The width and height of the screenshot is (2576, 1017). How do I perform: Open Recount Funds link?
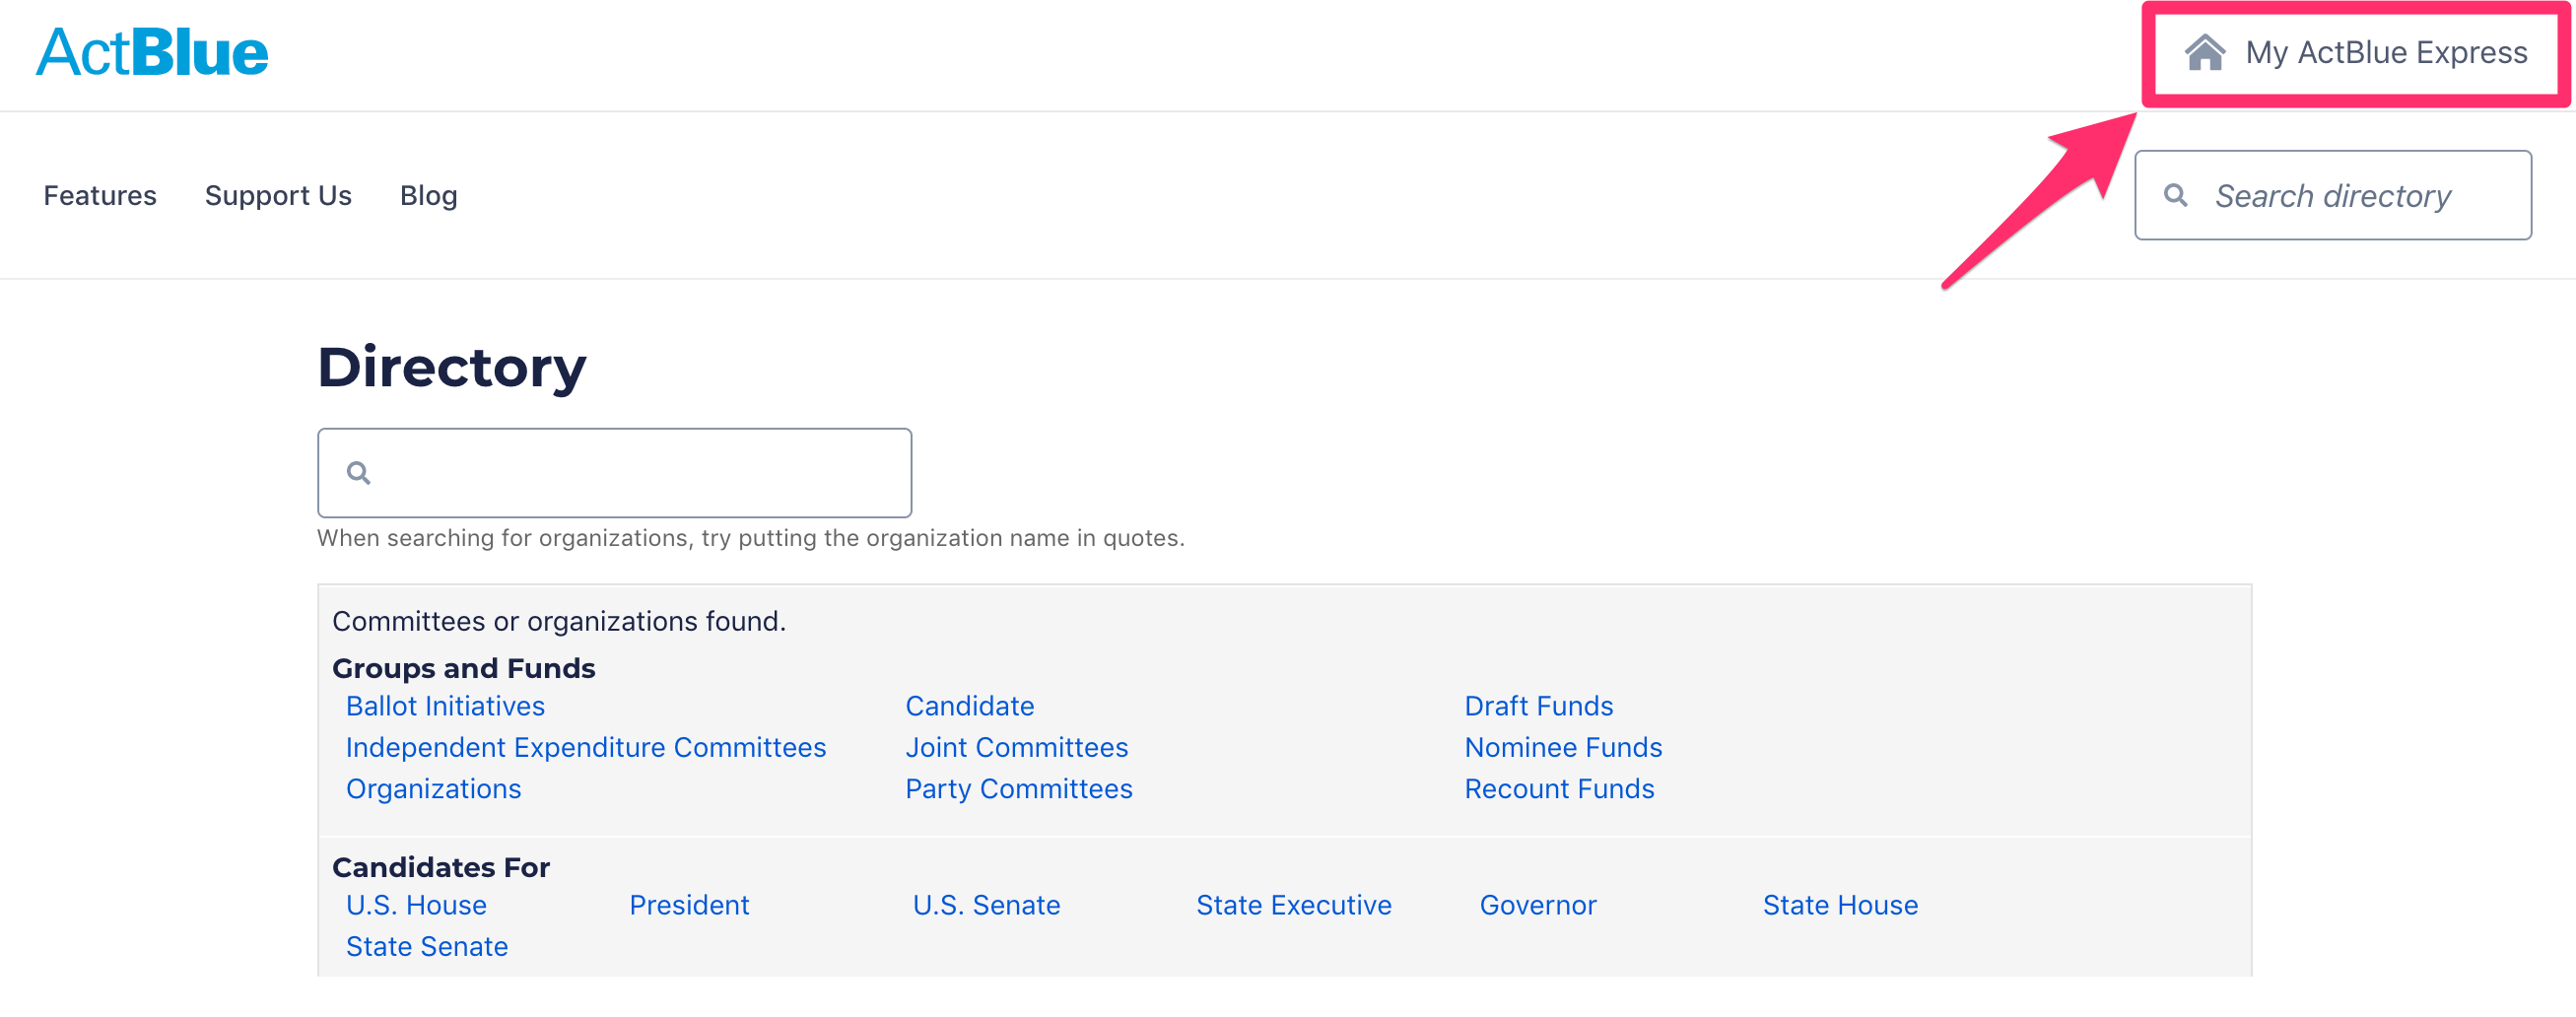click(x=1559, y=789)
